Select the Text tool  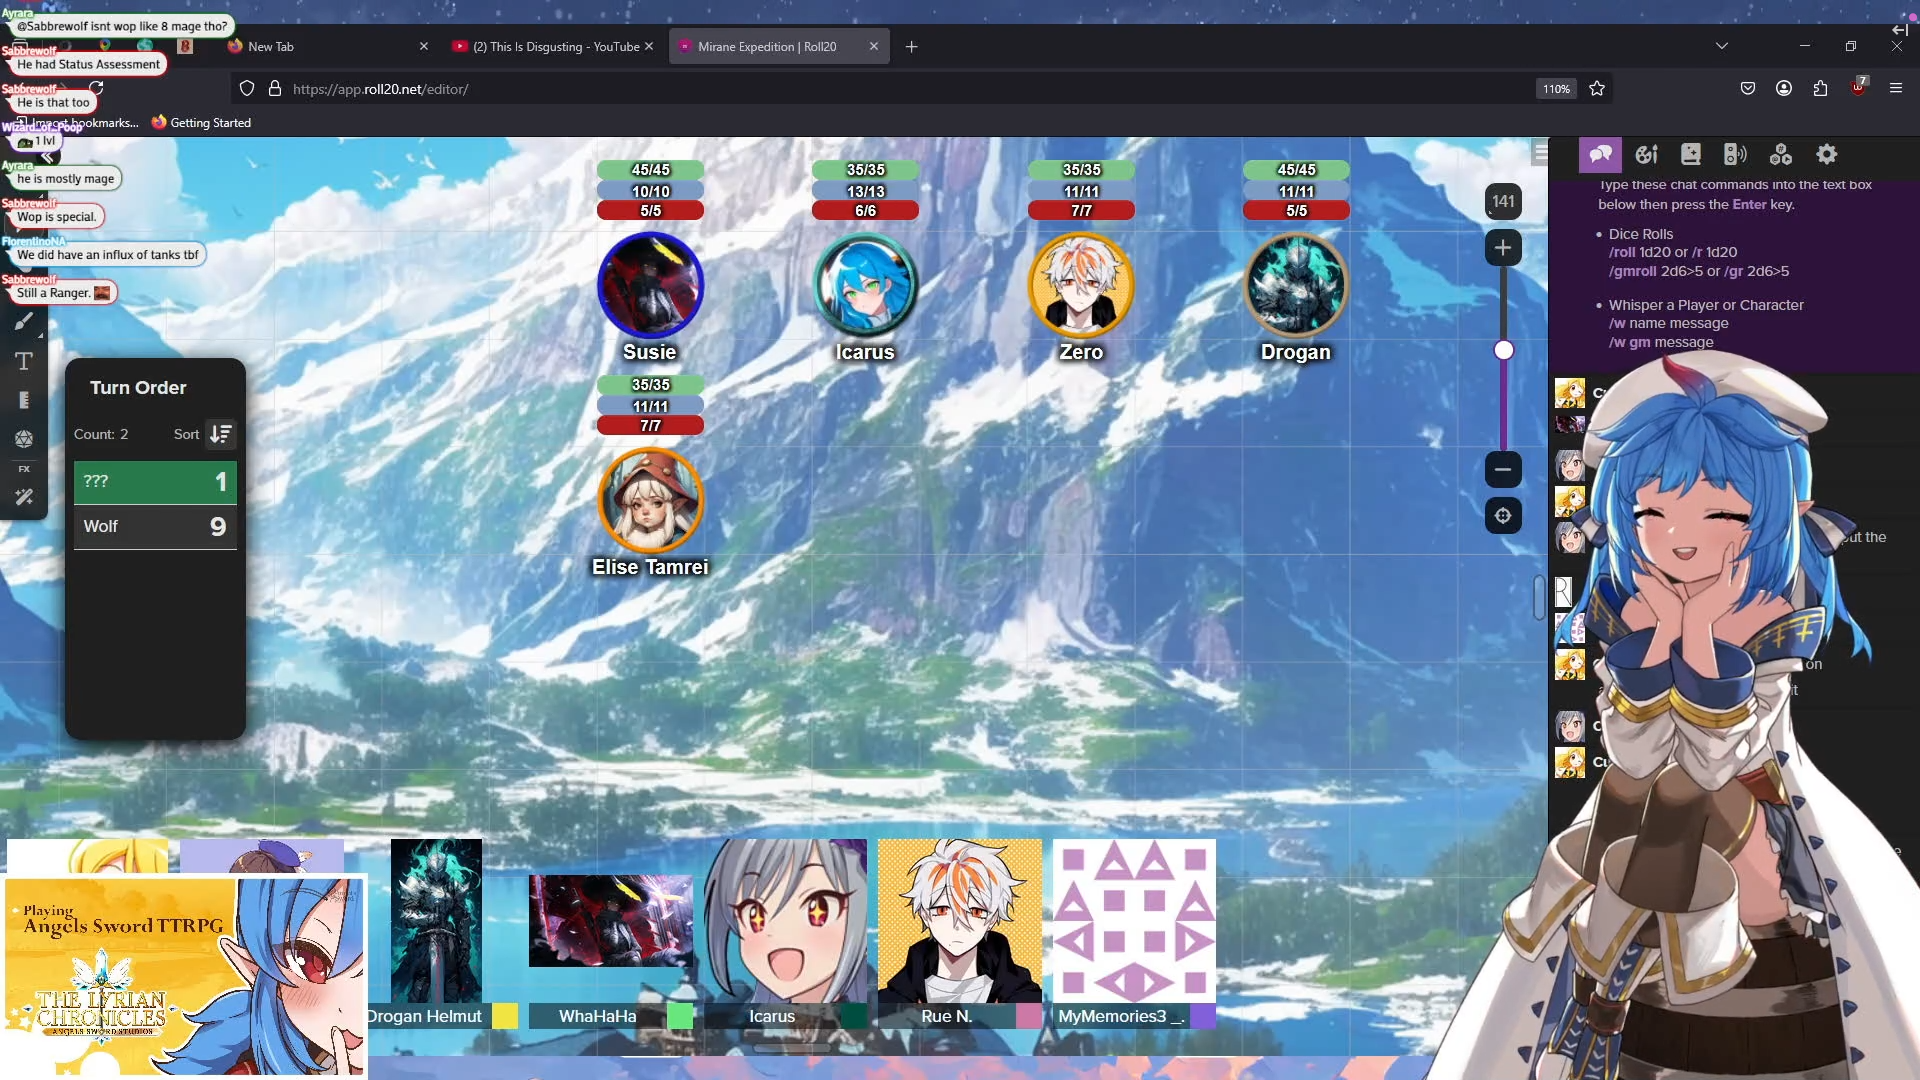[x=24, y=361]
